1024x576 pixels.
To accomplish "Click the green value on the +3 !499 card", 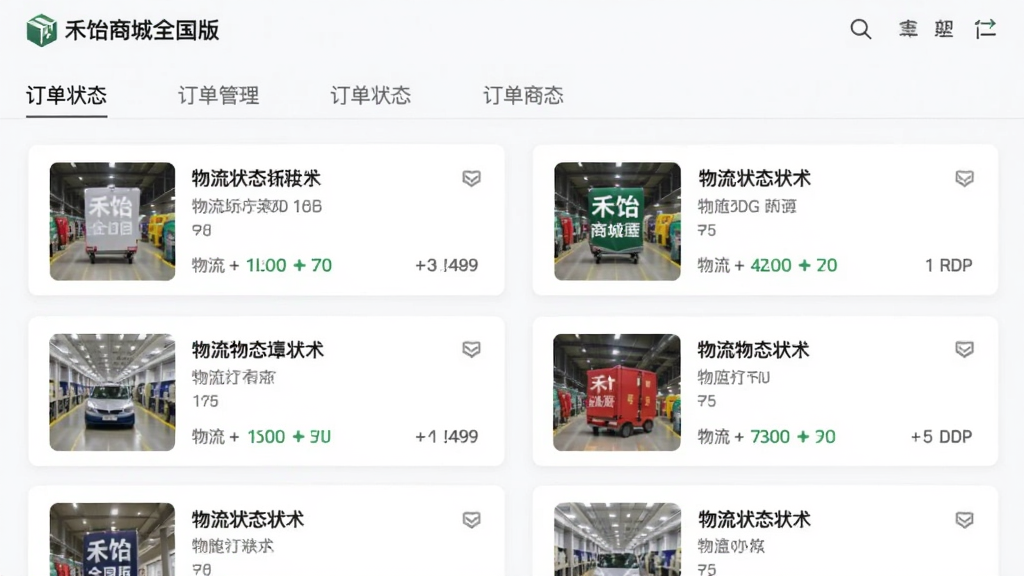I will [x=289, y=265].
